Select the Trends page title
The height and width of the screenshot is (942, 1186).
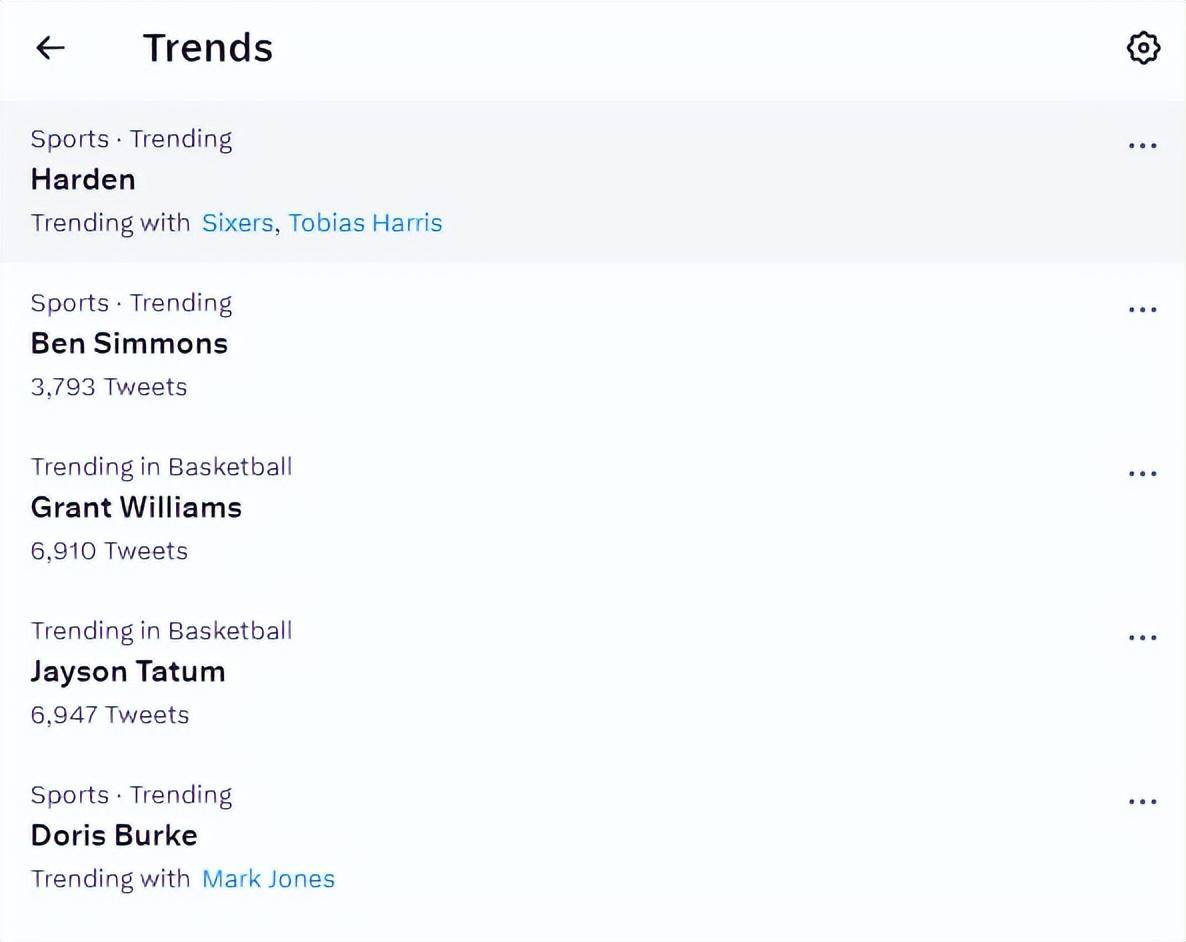(x=208, y=48)
